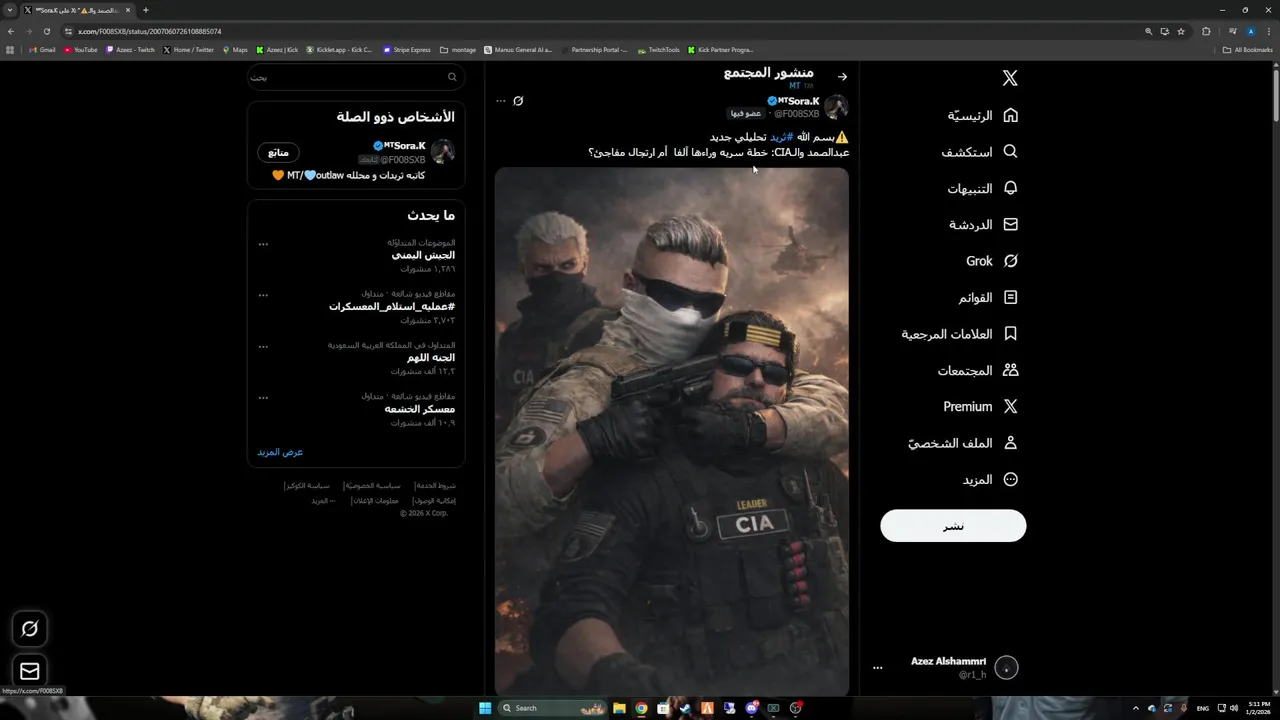
Task: Open the معسكر الخشعه trending topic
Action: click(x=420, y=409)
